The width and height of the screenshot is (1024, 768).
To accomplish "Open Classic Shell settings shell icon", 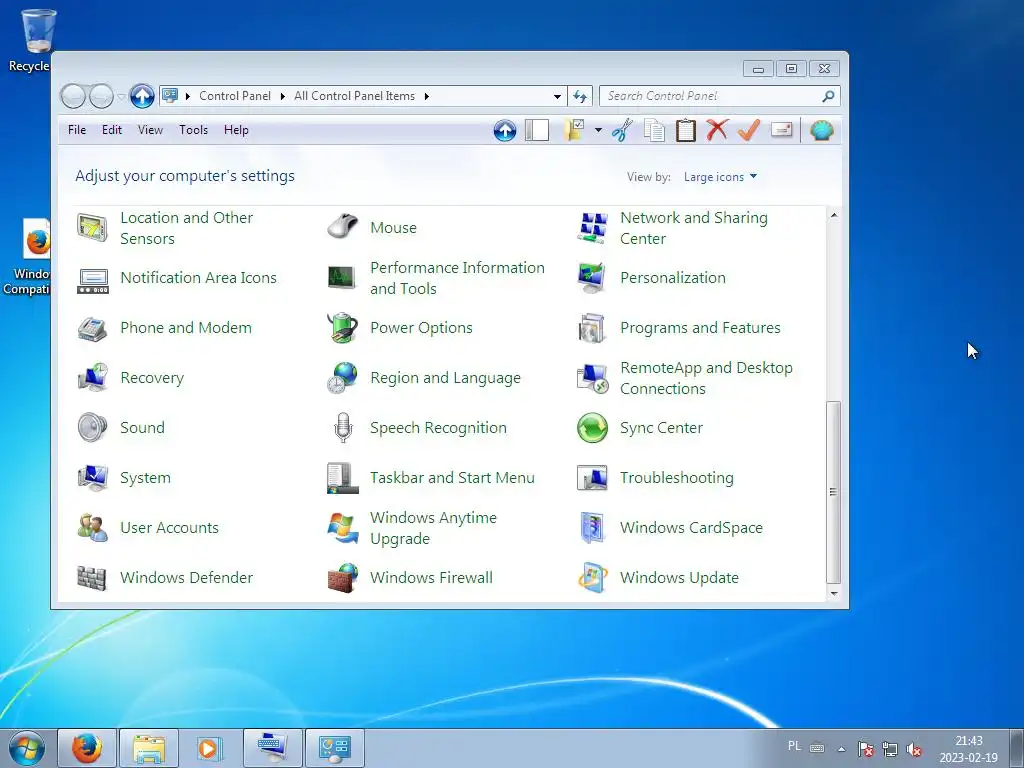I will [822, 131].
